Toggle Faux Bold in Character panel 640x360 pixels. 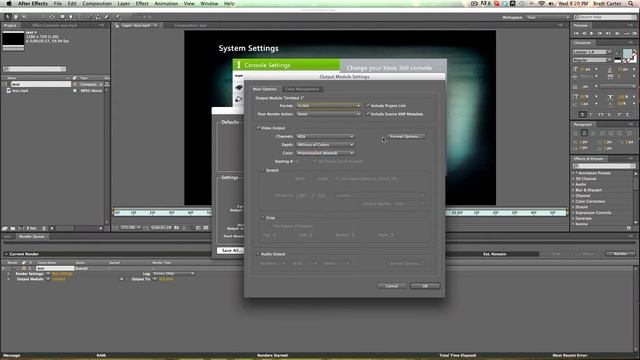pos(582,115)
